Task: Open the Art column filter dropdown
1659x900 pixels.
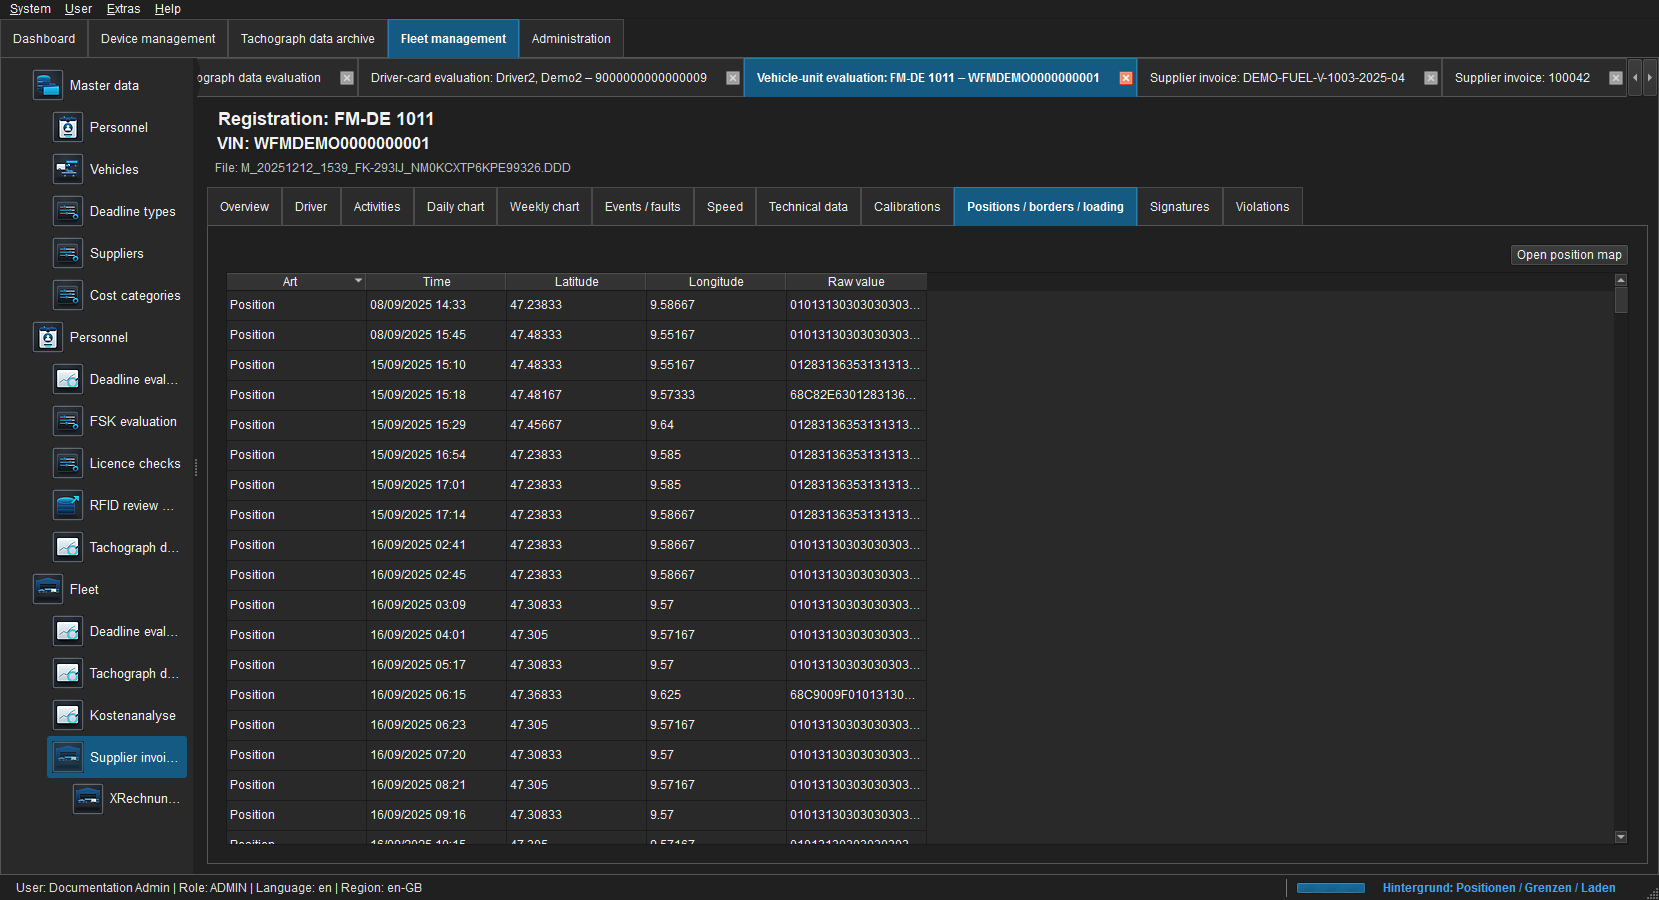Action: pos(358,281)
